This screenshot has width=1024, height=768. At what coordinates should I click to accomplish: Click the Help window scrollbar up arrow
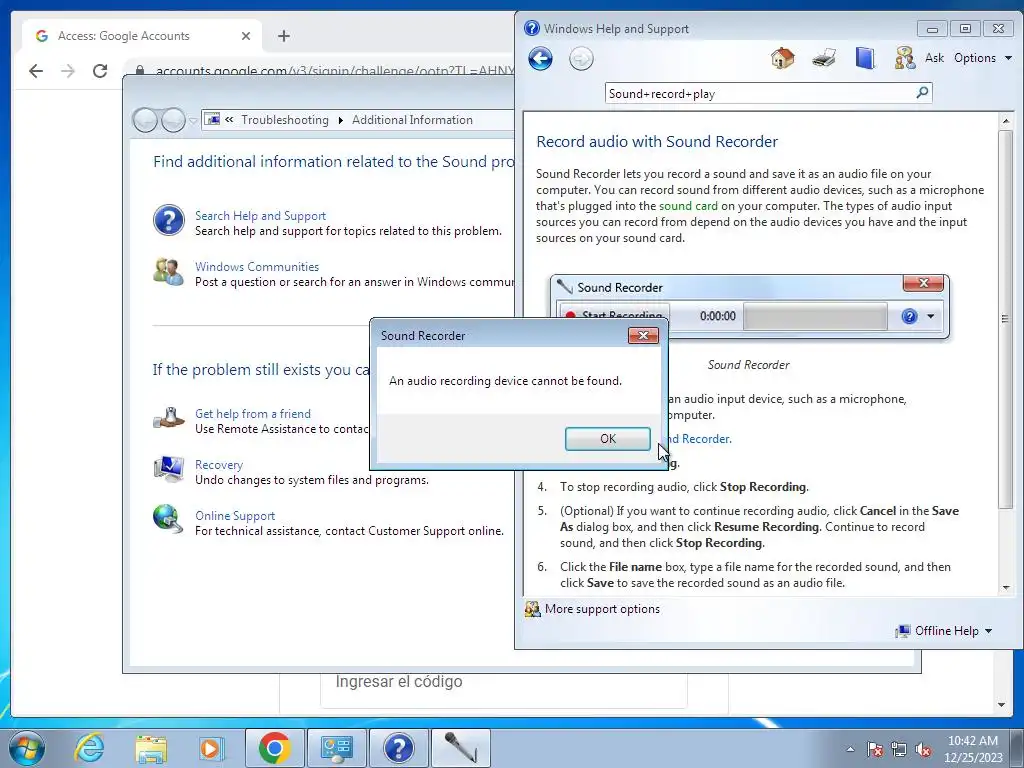click(1006, 121)
